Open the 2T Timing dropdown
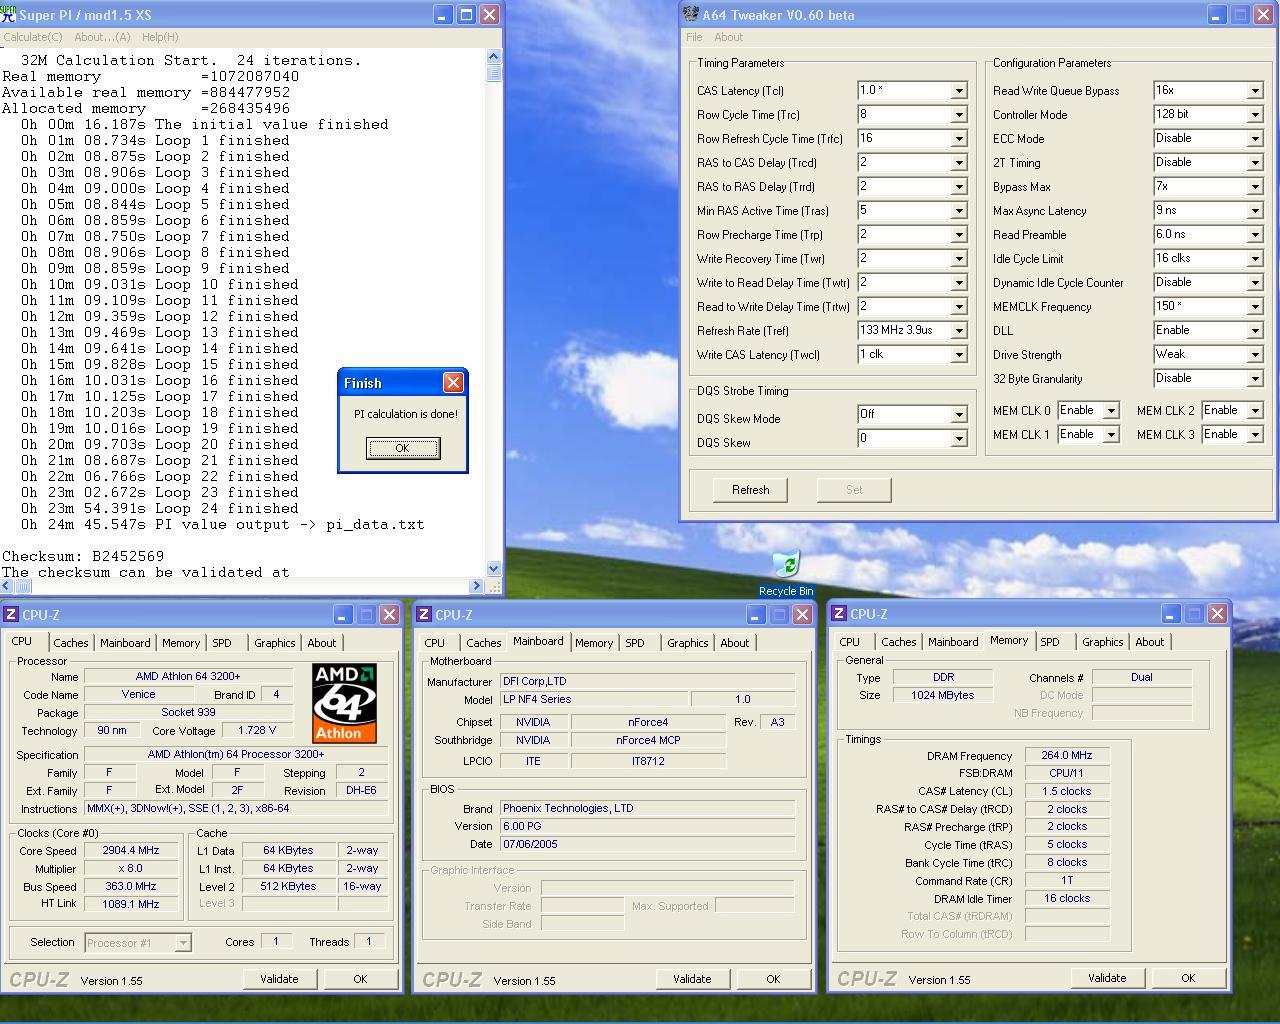The image size is (1280, 1024). point(1255,162)
